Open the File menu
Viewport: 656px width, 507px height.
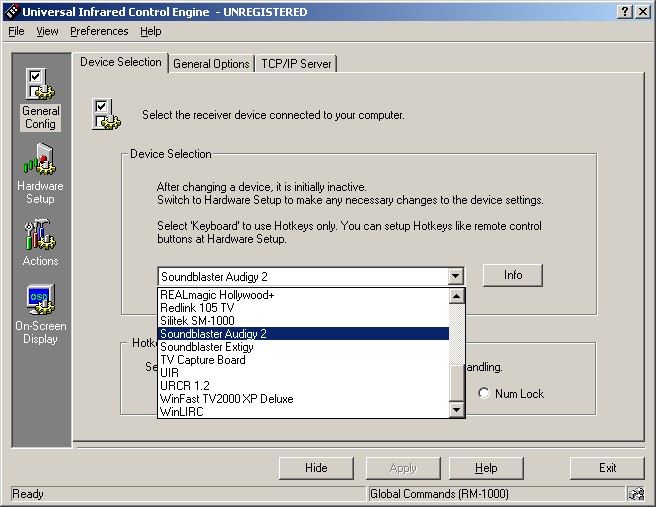16,31
